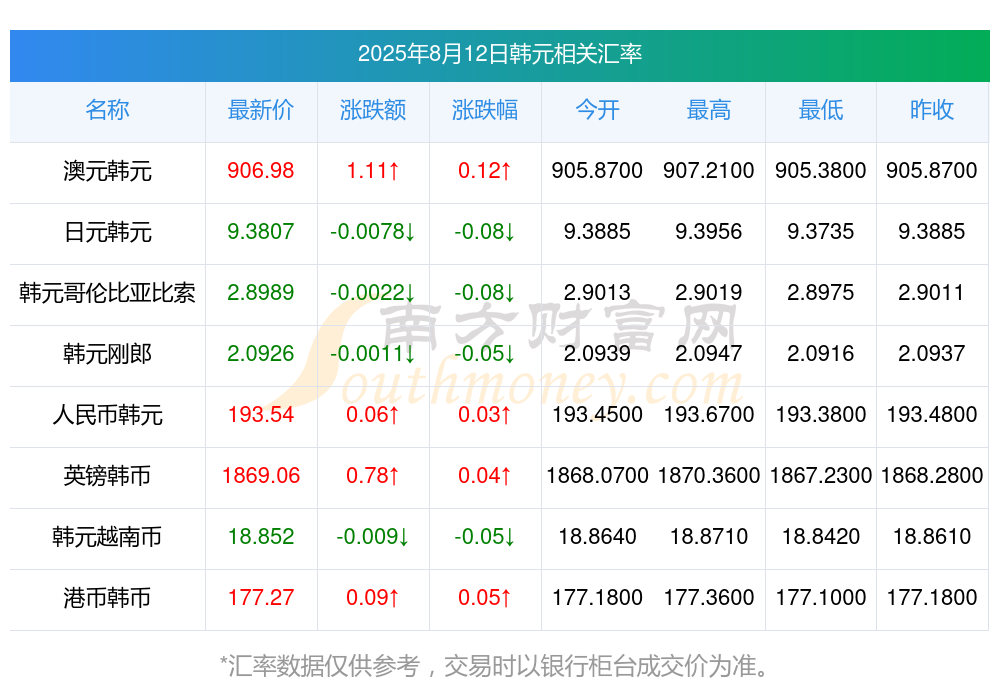The height and width of the screenshot is (698, 1000).
Task: Click the 最高 column header
Action: tap(709, 110)
